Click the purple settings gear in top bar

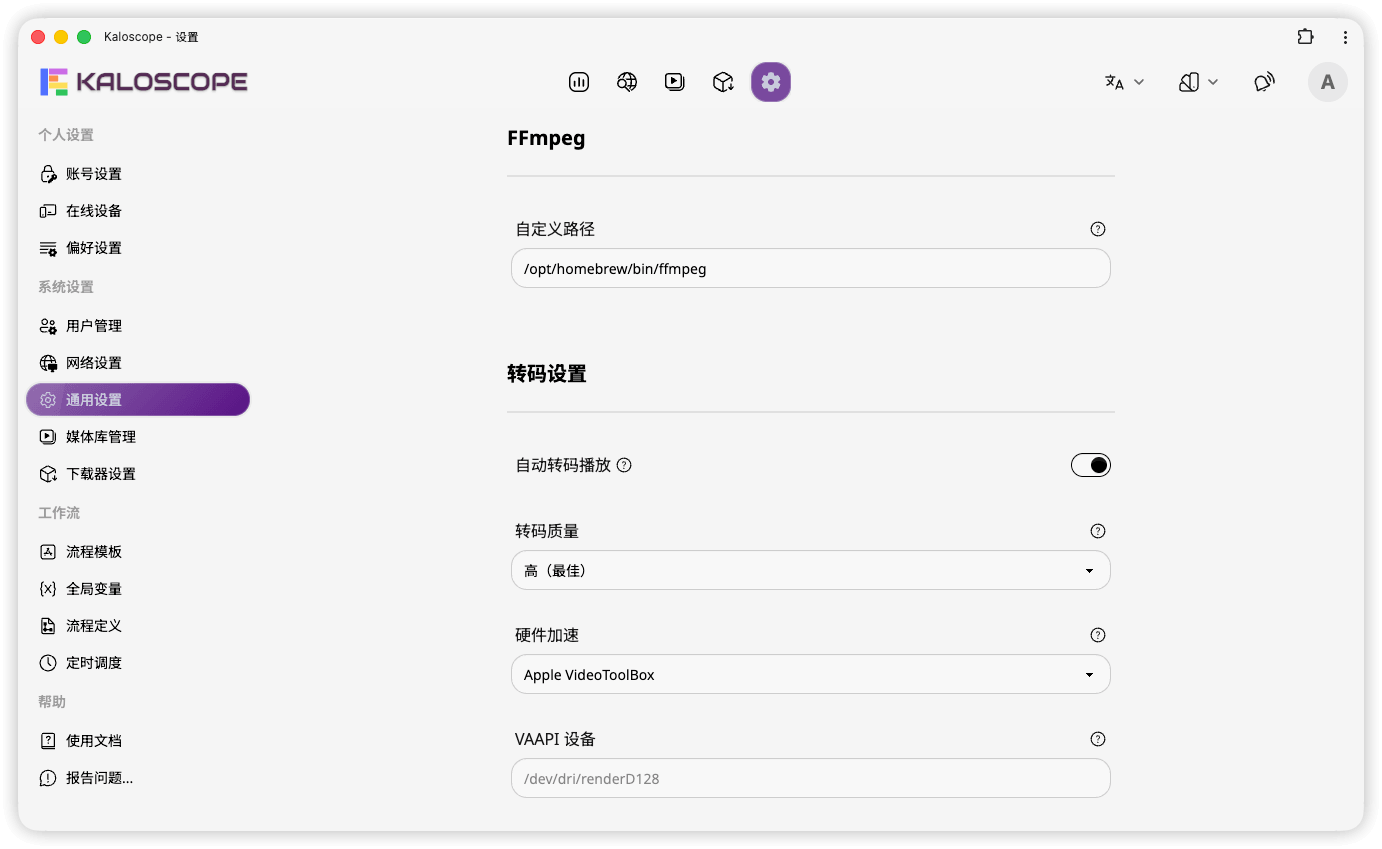(771, 82)
